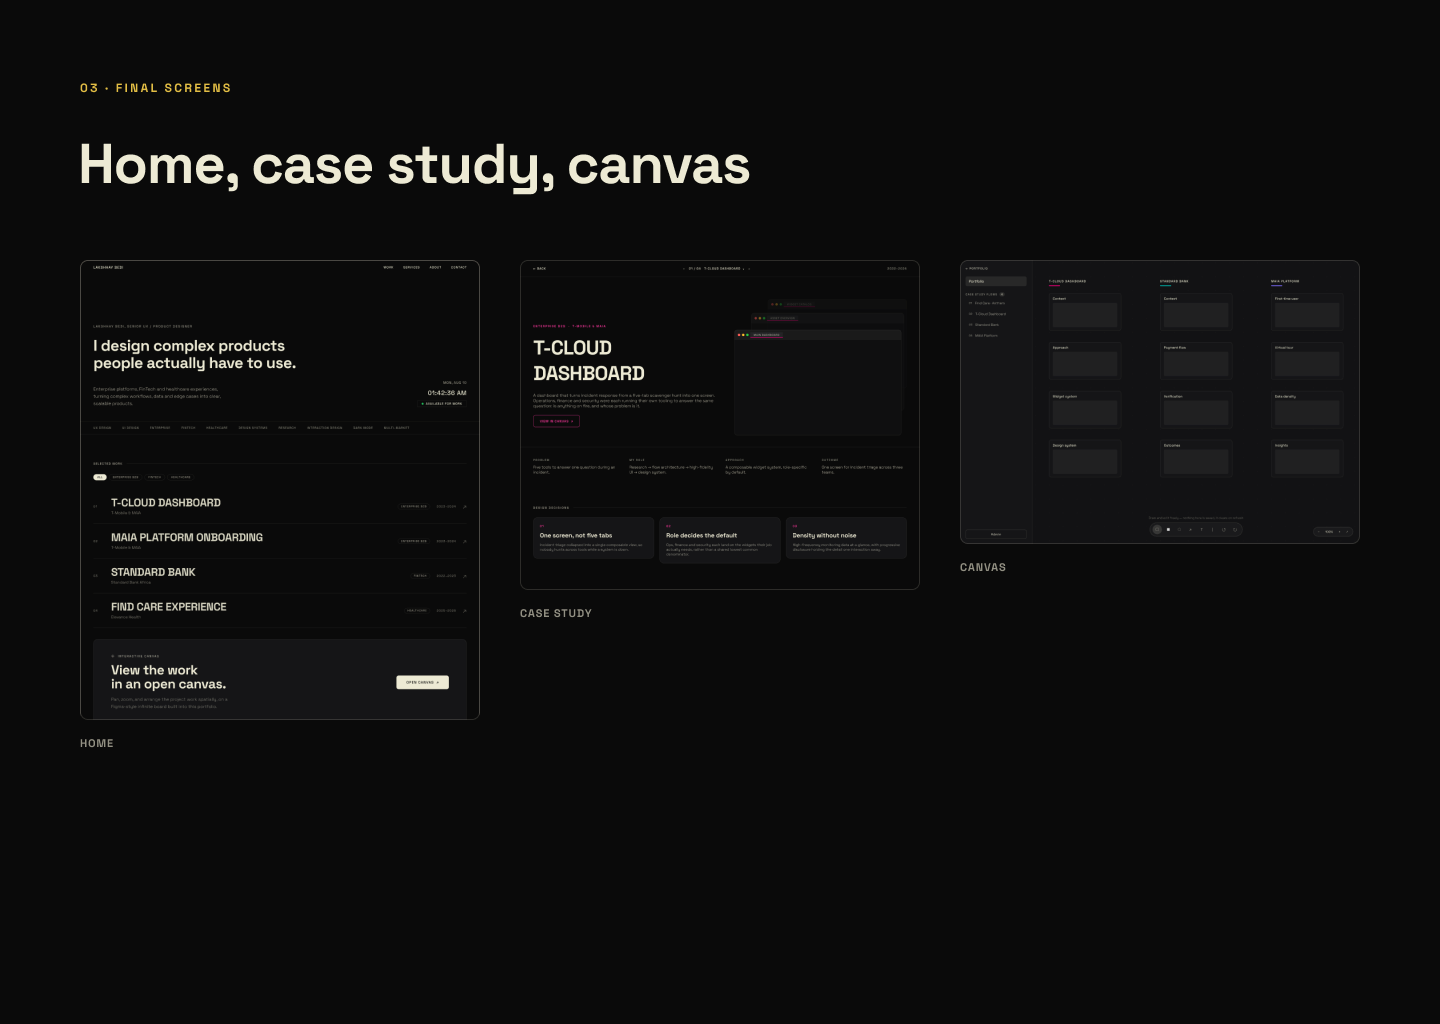This screenshot has height=1024, width=1440.
Task: Open the T-Cloud Dashboard project title on Home
Action: click(x=166, y=503)
